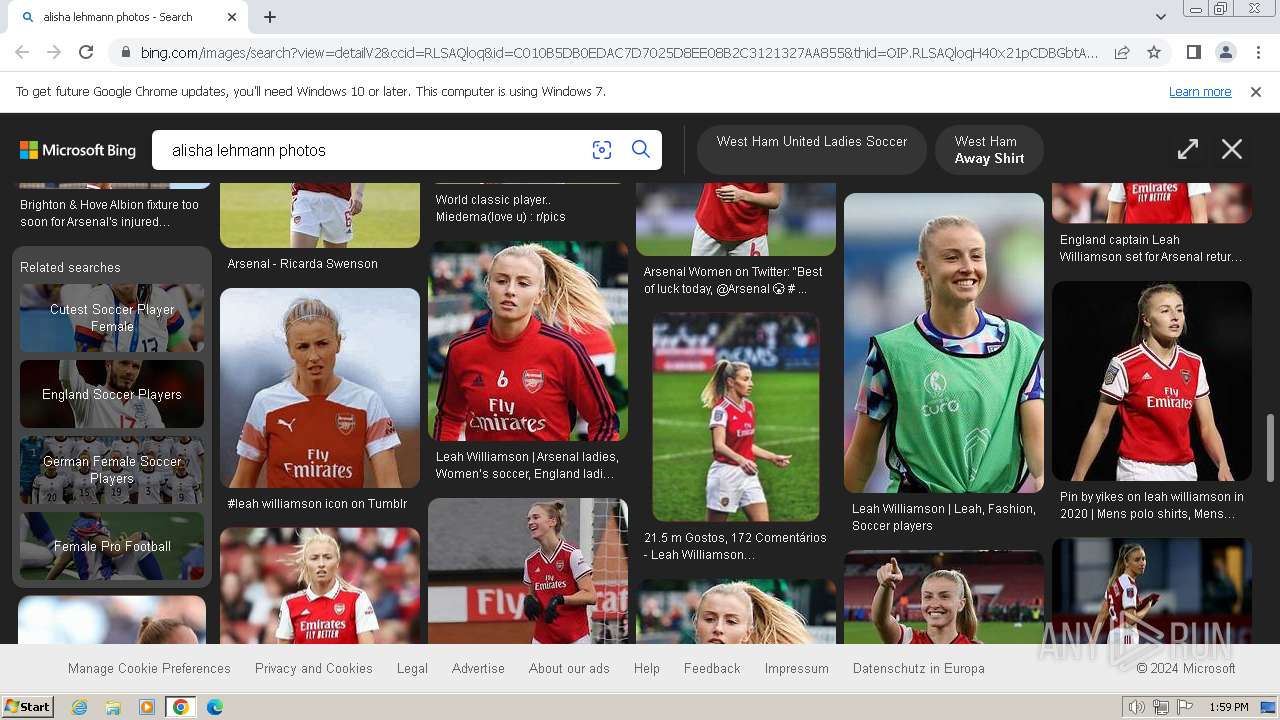Launch Internet Explorer from the taskbar
This screenshot has width=1280, height=720.
click(x=79, y=707)
